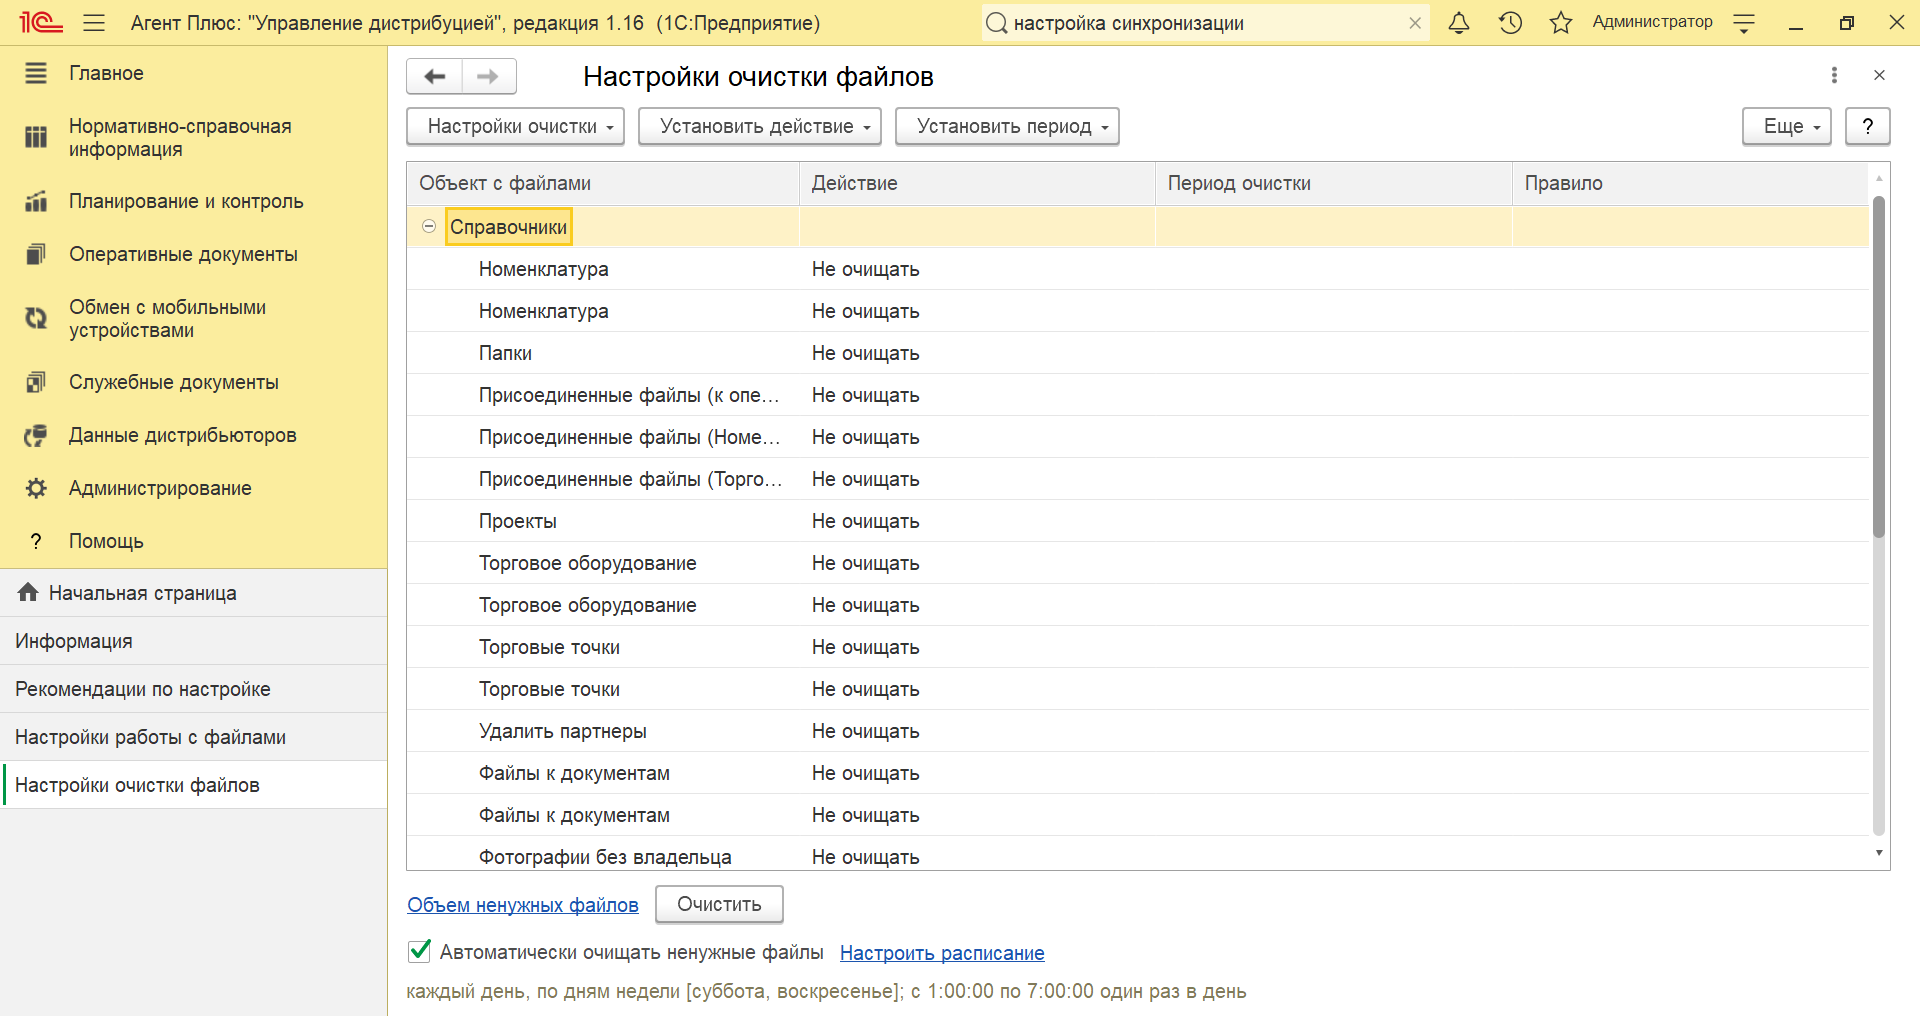Open help with the question mark button
The image size is (1920, 1016).
click(x=1868, y=126)
